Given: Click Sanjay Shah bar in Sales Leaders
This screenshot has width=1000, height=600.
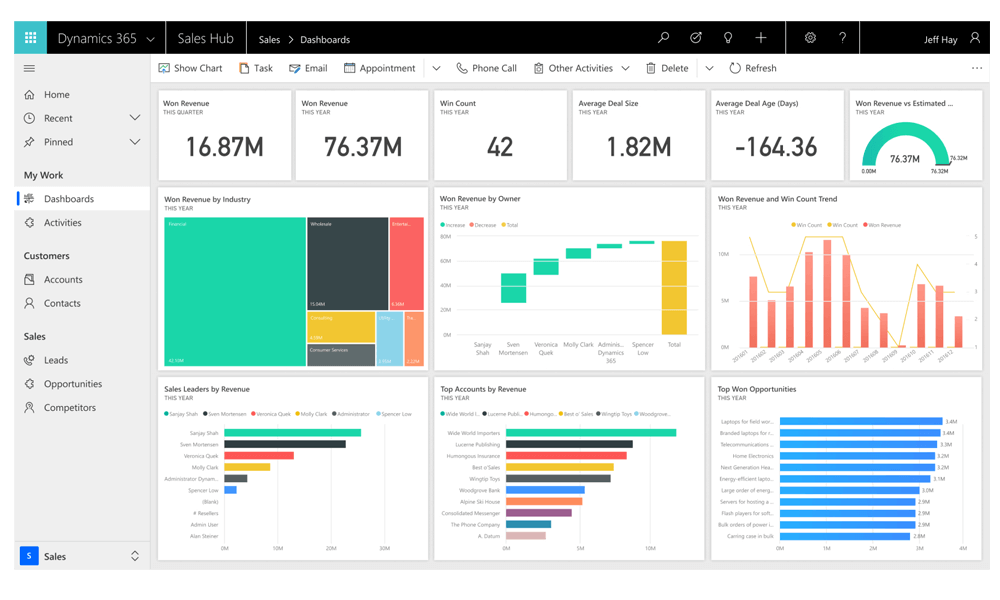Looking at the screenshot, I should coord(293,433).
